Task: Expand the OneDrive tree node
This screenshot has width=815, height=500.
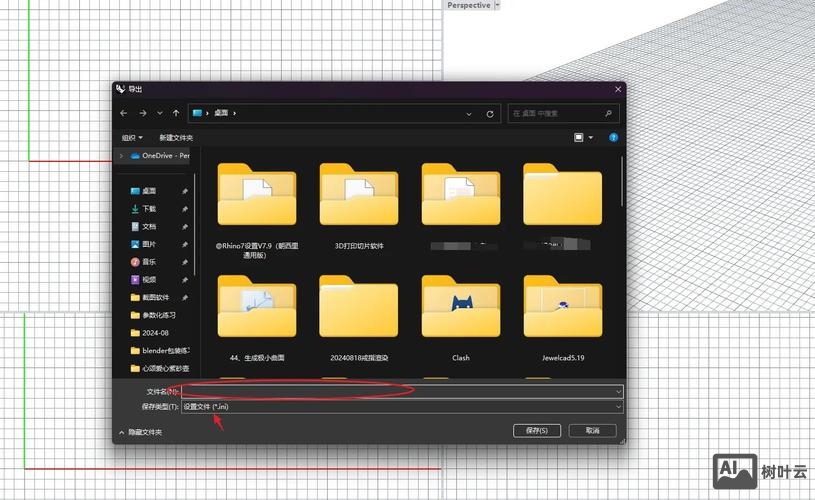Action: [122, 156]
